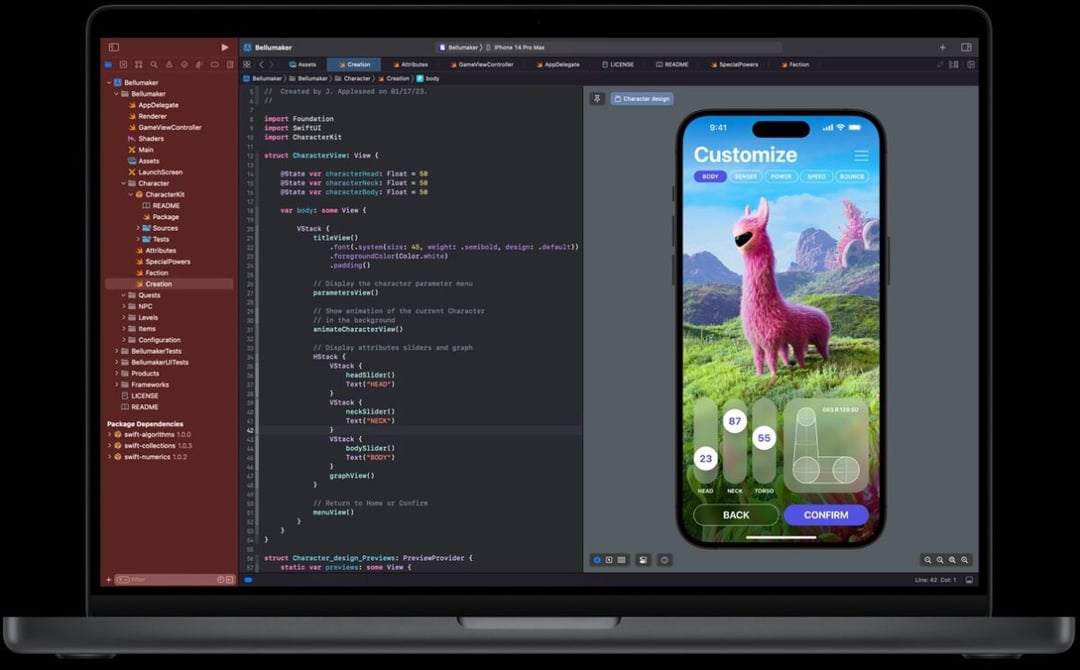Open the Find navigator magnifying glass
The width and height of the screenshot is (1080, 670).
[154, 64]
